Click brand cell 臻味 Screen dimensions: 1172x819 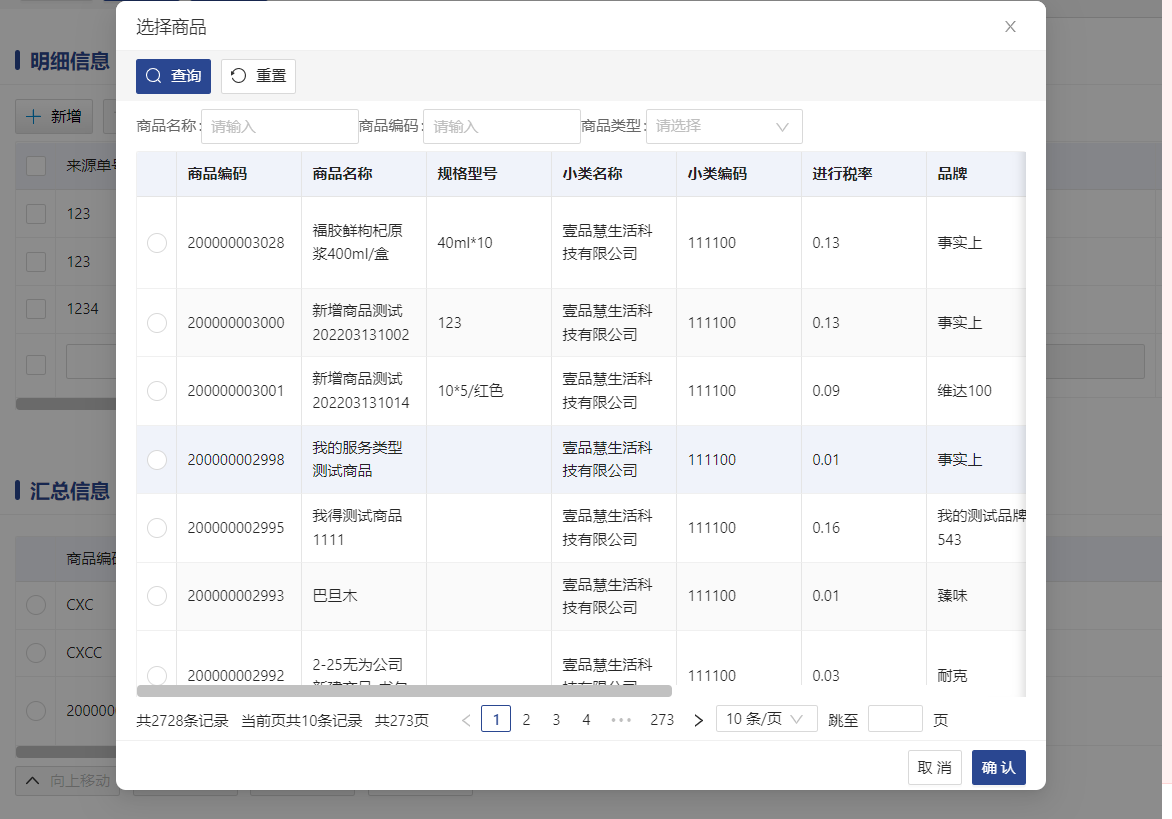point(952,596)
